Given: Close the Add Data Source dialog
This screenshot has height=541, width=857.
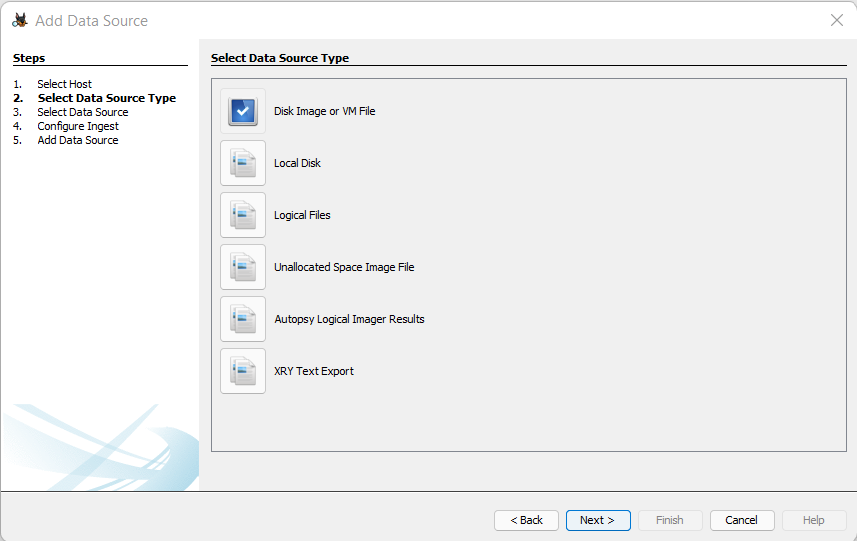Looking at the screenshot, I should pos(836,20).
